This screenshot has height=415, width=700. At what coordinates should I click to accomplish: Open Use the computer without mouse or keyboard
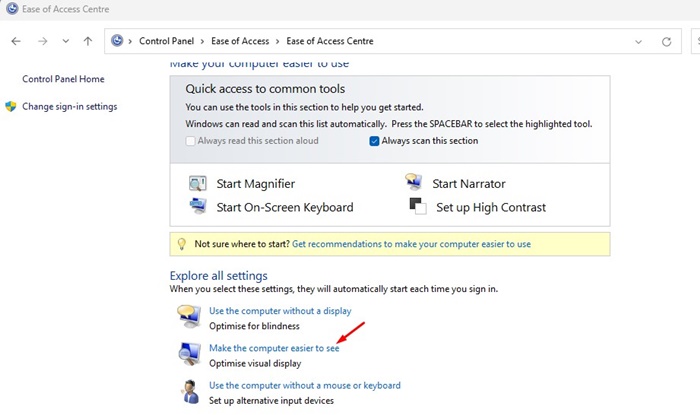(x=304, y=386)
